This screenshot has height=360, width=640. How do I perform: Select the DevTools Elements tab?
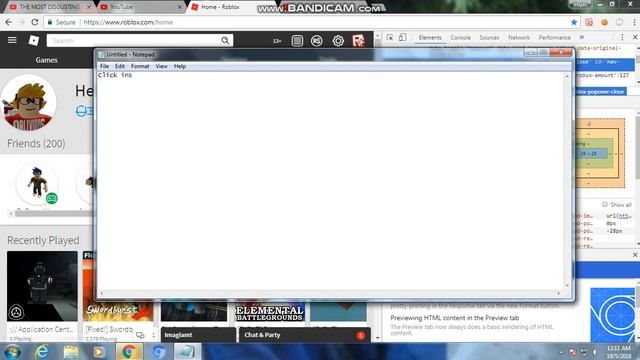coord(430,38)
